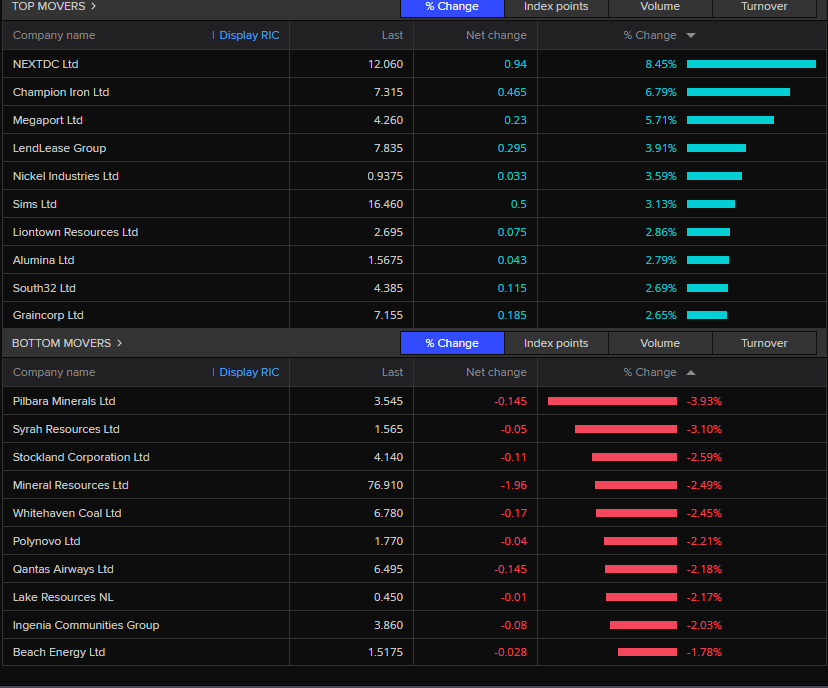Click the NEXTDC Ltd 8.45% change bar
The width and height of the screenshot is (828, 688).
[x=751, y=64]
